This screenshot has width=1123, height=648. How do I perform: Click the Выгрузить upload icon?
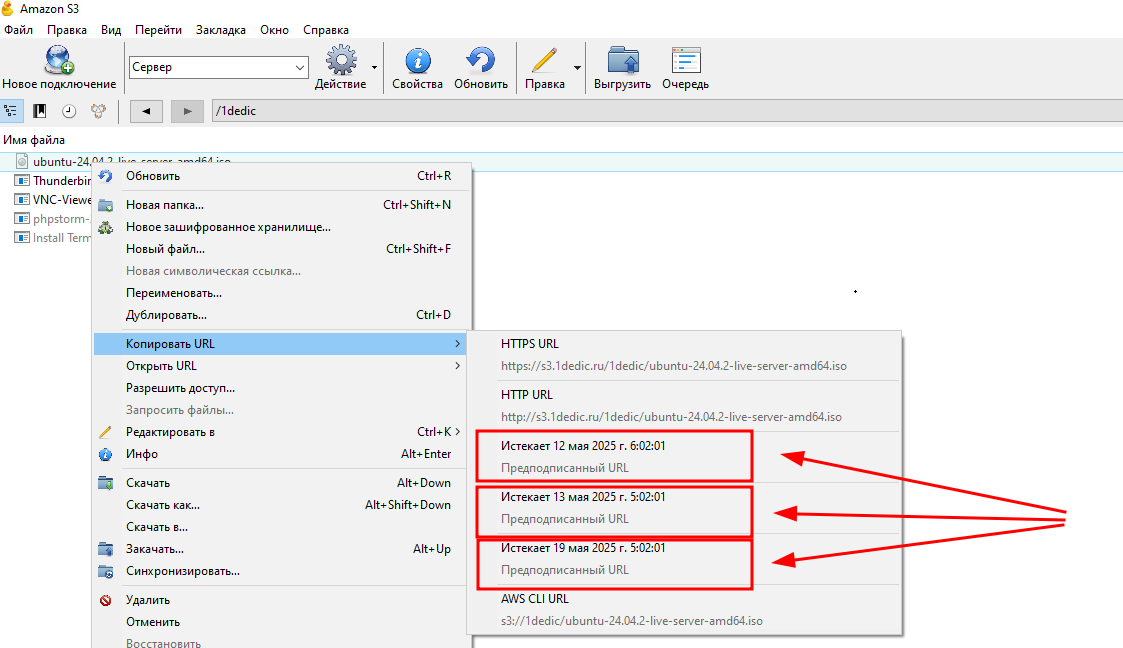coord(622,60)
